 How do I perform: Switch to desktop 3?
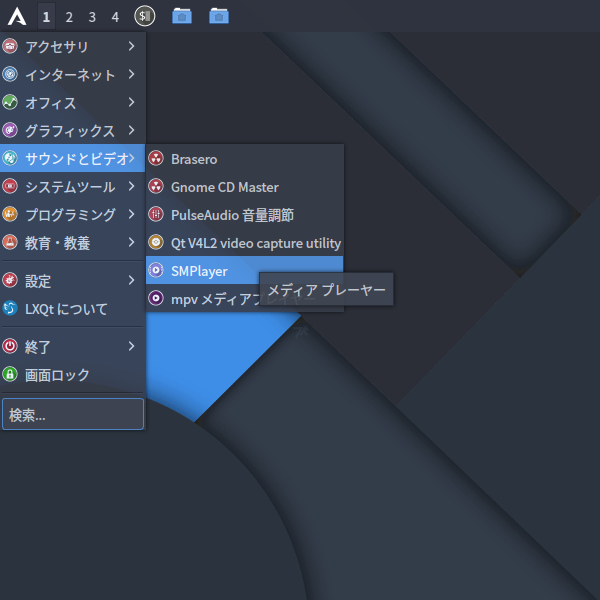92,16
